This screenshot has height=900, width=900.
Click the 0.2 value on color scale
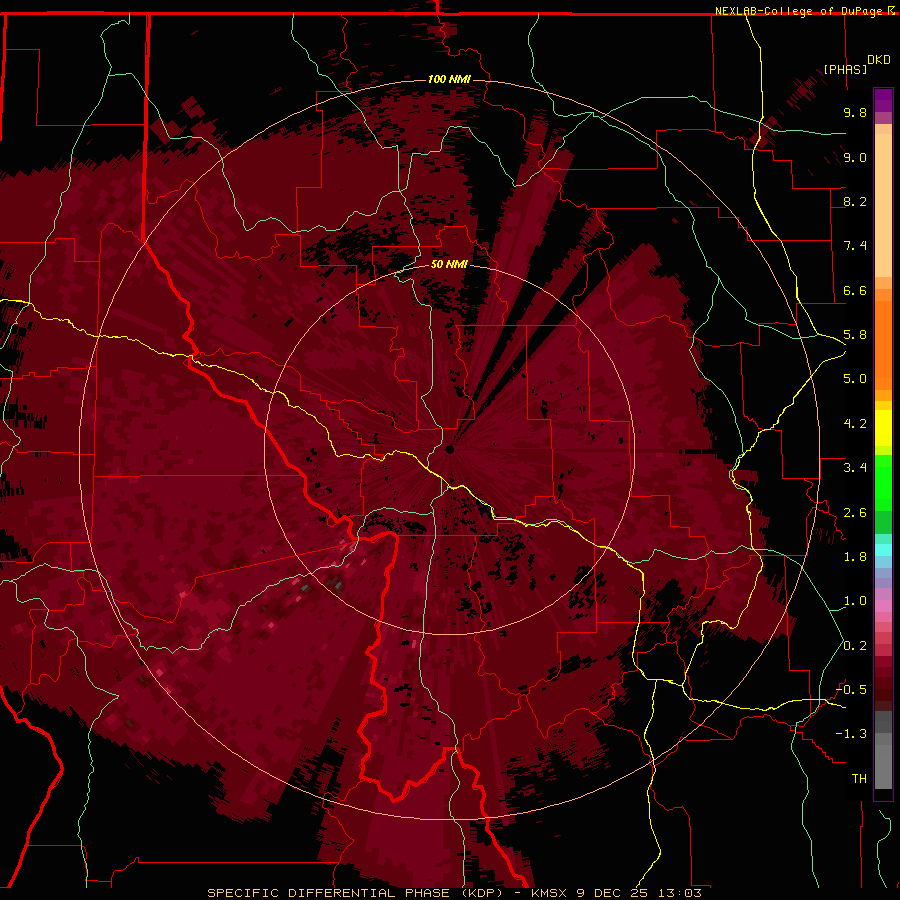click(x=855, y=646)
